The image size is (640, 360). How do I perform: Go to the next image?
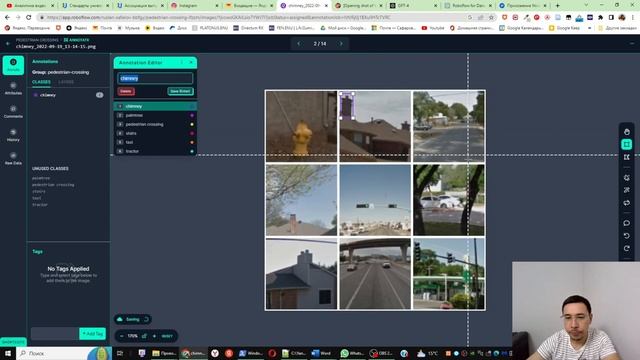[341, 44]
